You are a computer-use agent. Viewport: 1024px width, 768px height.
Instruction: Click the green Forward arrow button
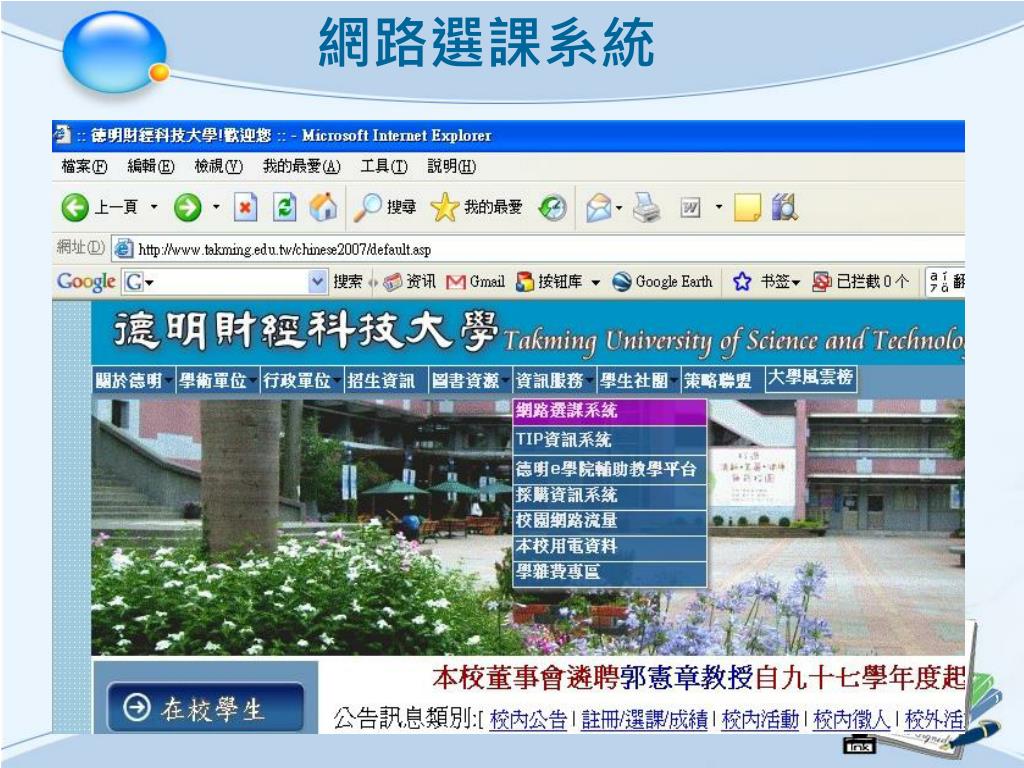point(187,208)
